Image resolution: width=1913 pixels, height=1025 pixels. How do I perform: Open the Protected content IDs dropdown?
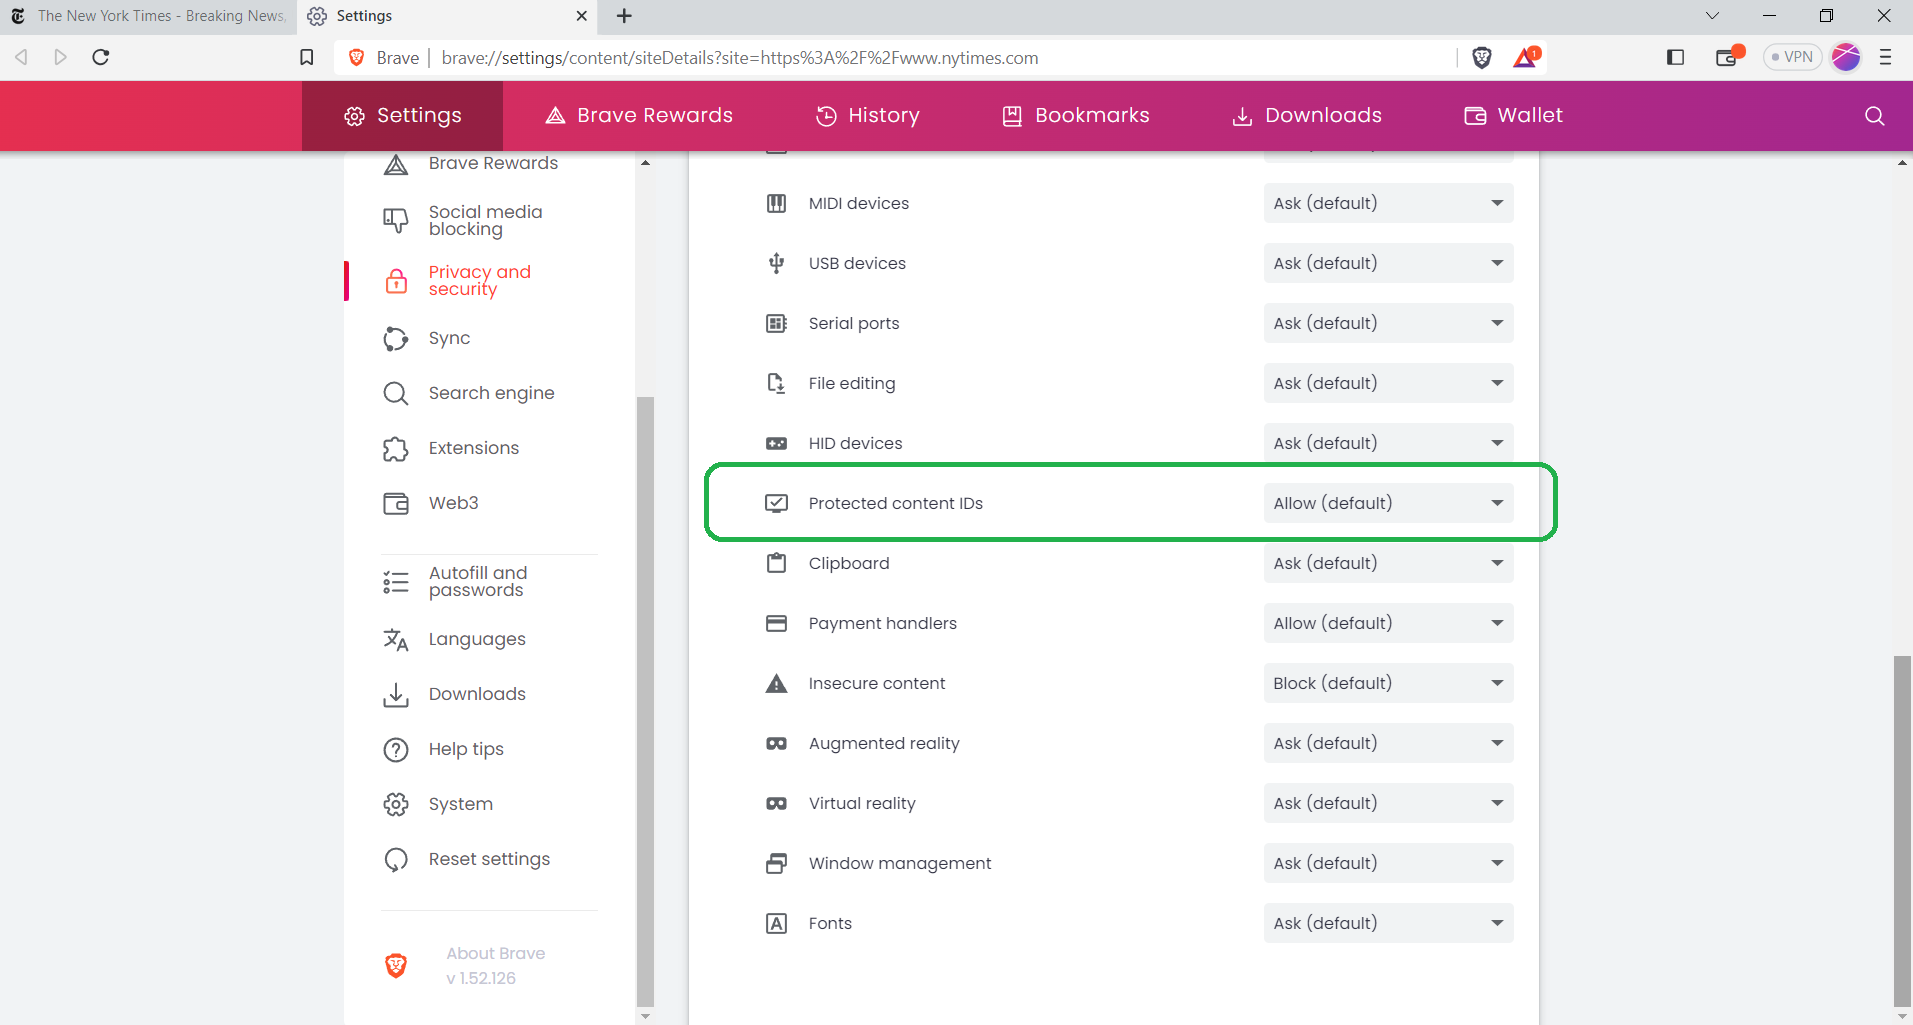1387,503
